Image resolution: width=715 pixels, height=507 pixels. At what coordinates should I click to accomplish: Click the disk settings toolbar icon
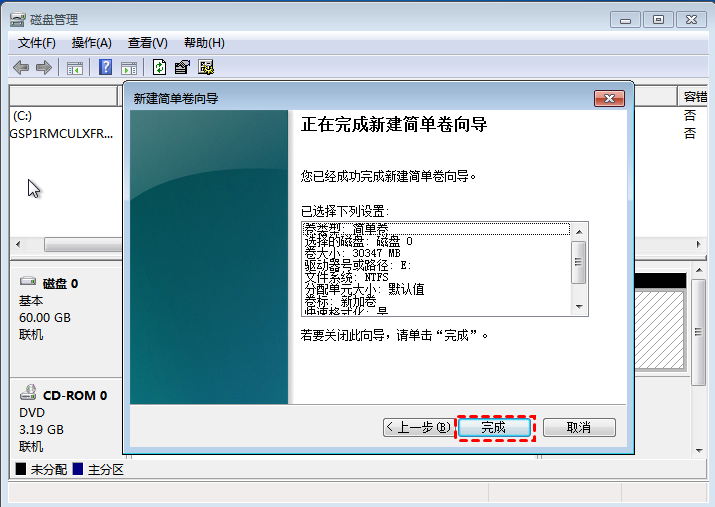(x=206, y=67)
